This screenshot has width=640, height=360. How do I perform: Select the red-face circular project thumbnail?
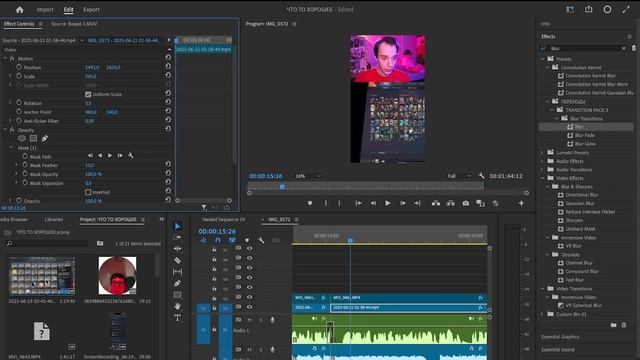pyautogui.click(x=117, y=276)
